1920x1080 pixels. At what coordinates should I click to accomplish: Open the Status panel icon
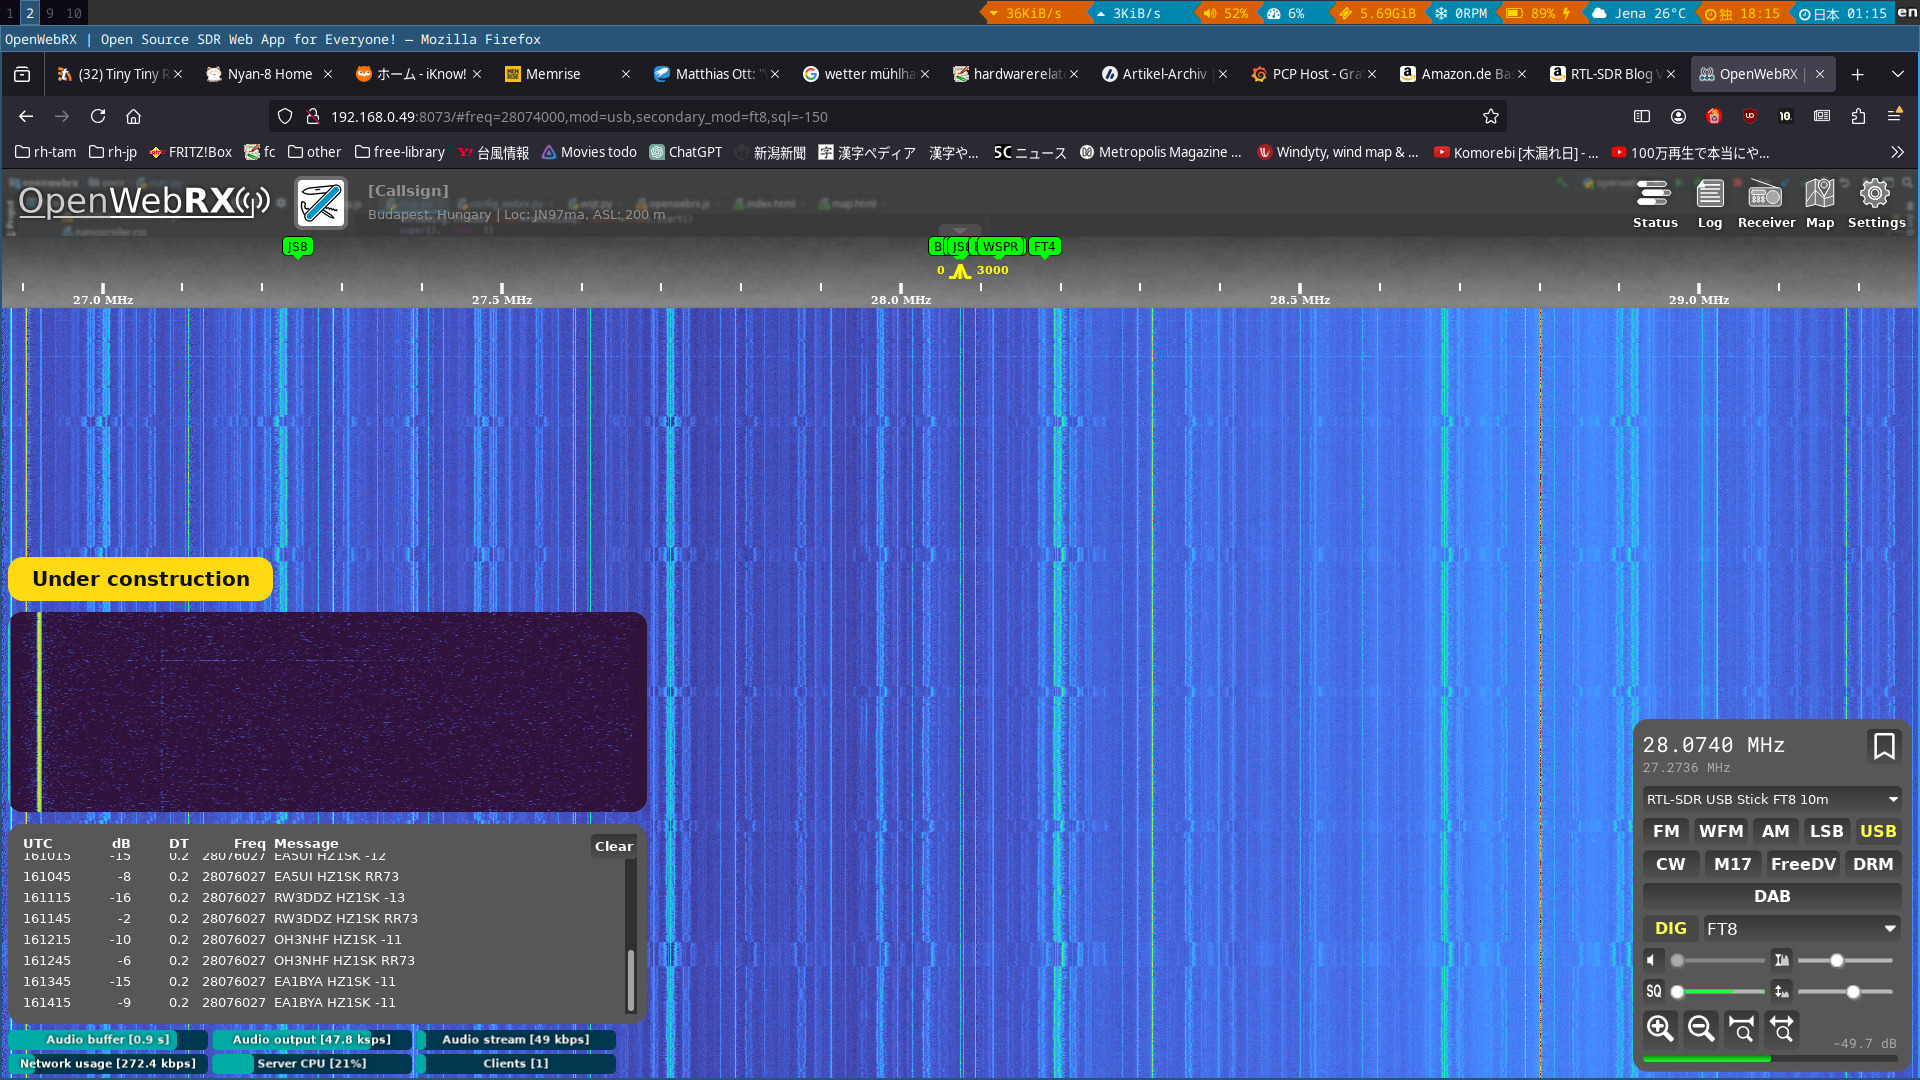[1654, 204]
